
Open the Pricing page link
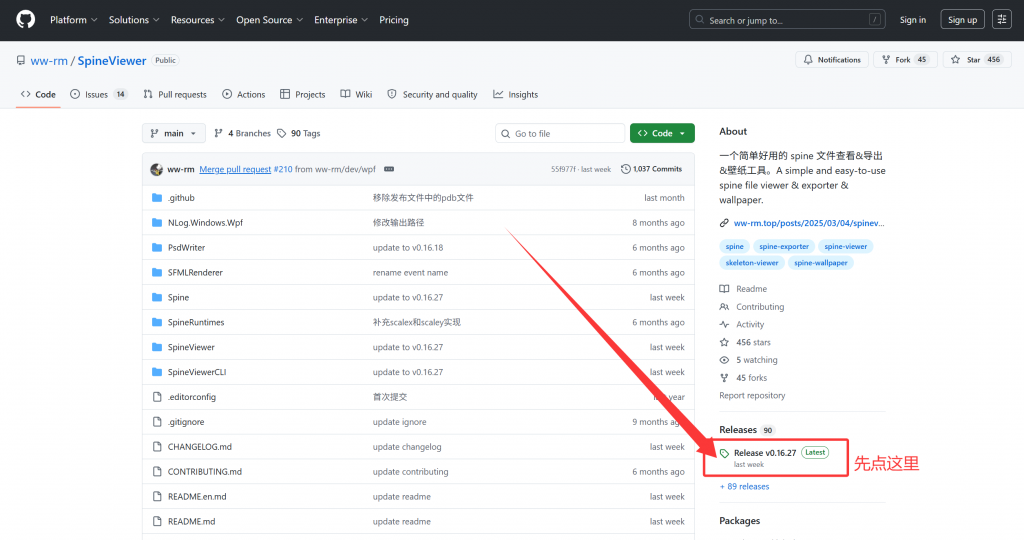(394, 20)
